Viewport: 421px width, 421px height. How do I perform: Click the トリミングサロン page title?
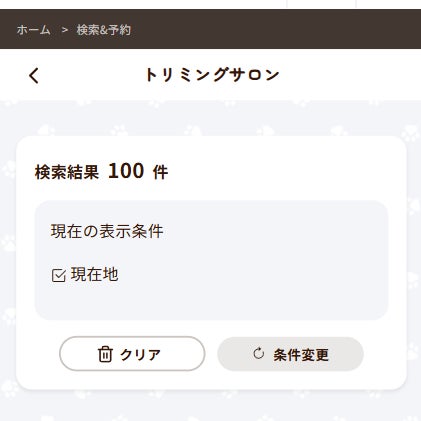point(212,75)
